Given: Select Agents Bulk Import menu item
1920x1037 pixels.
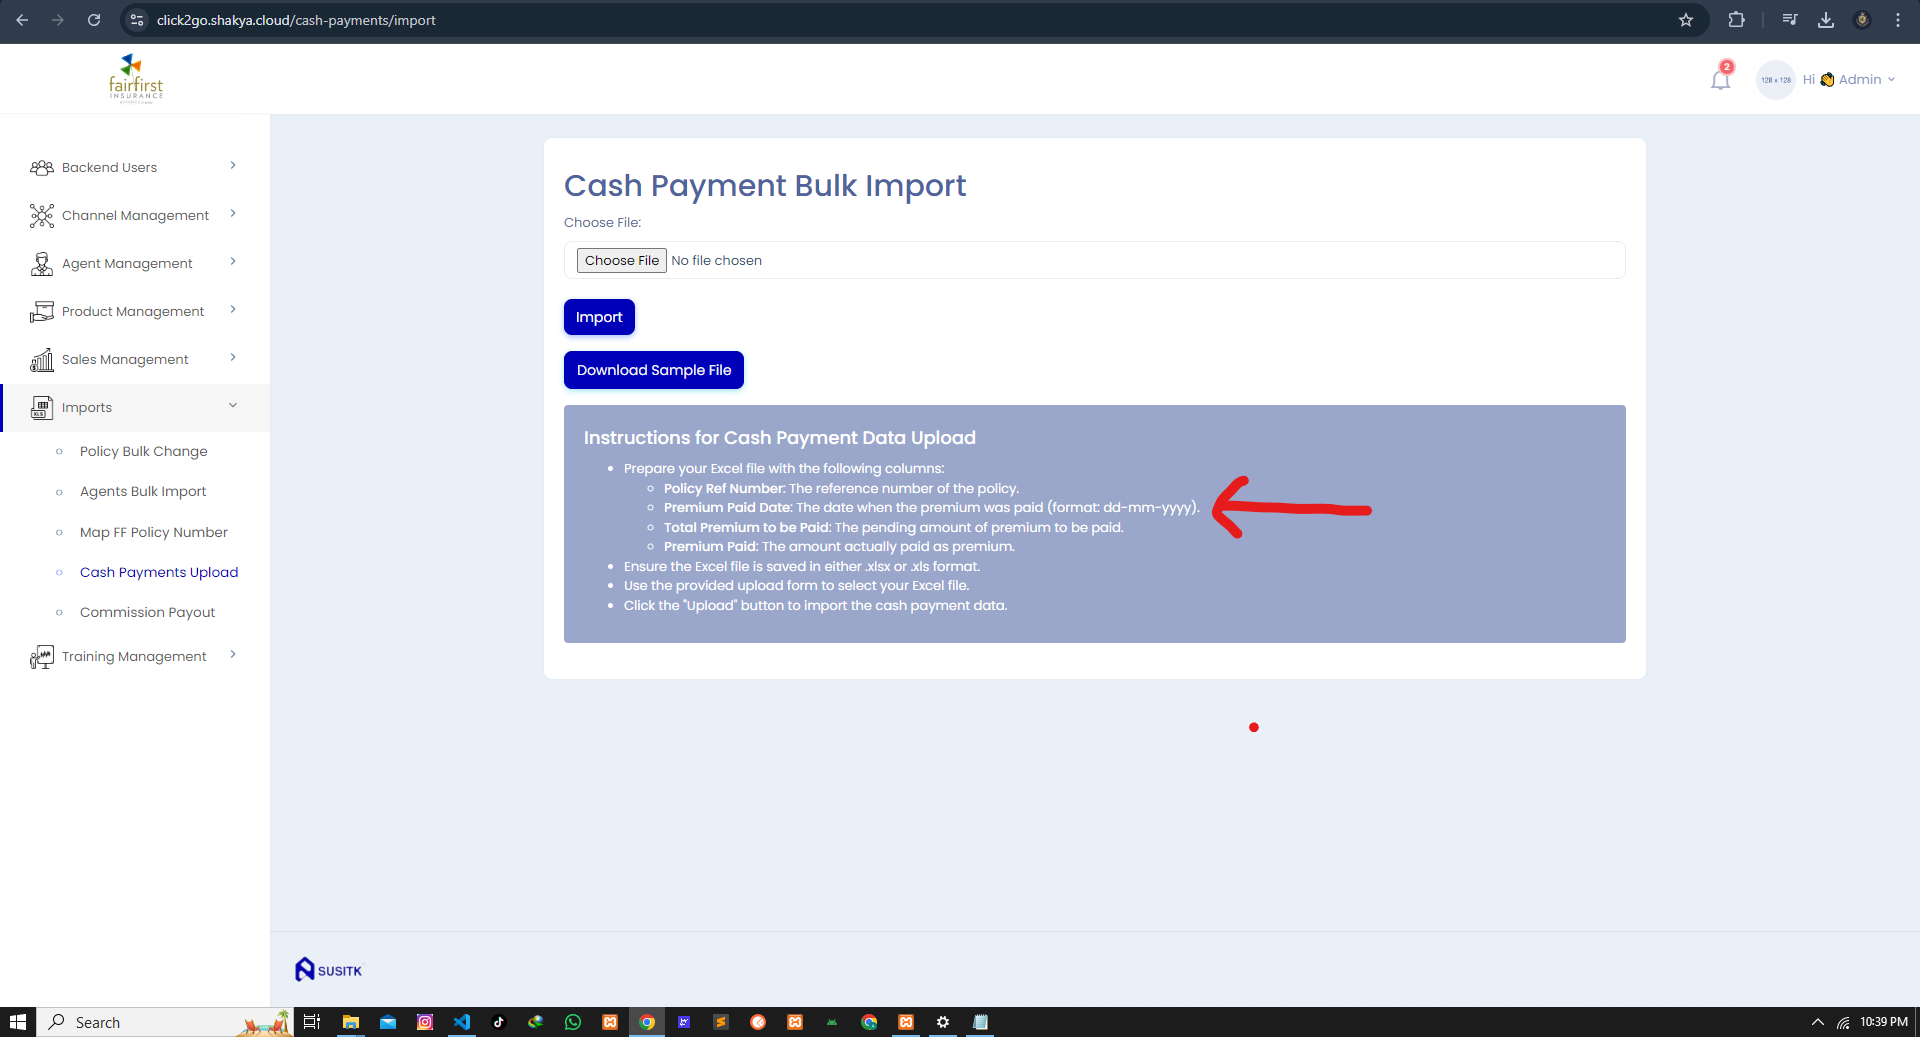Looking at the screenshot, I should 143,492.
